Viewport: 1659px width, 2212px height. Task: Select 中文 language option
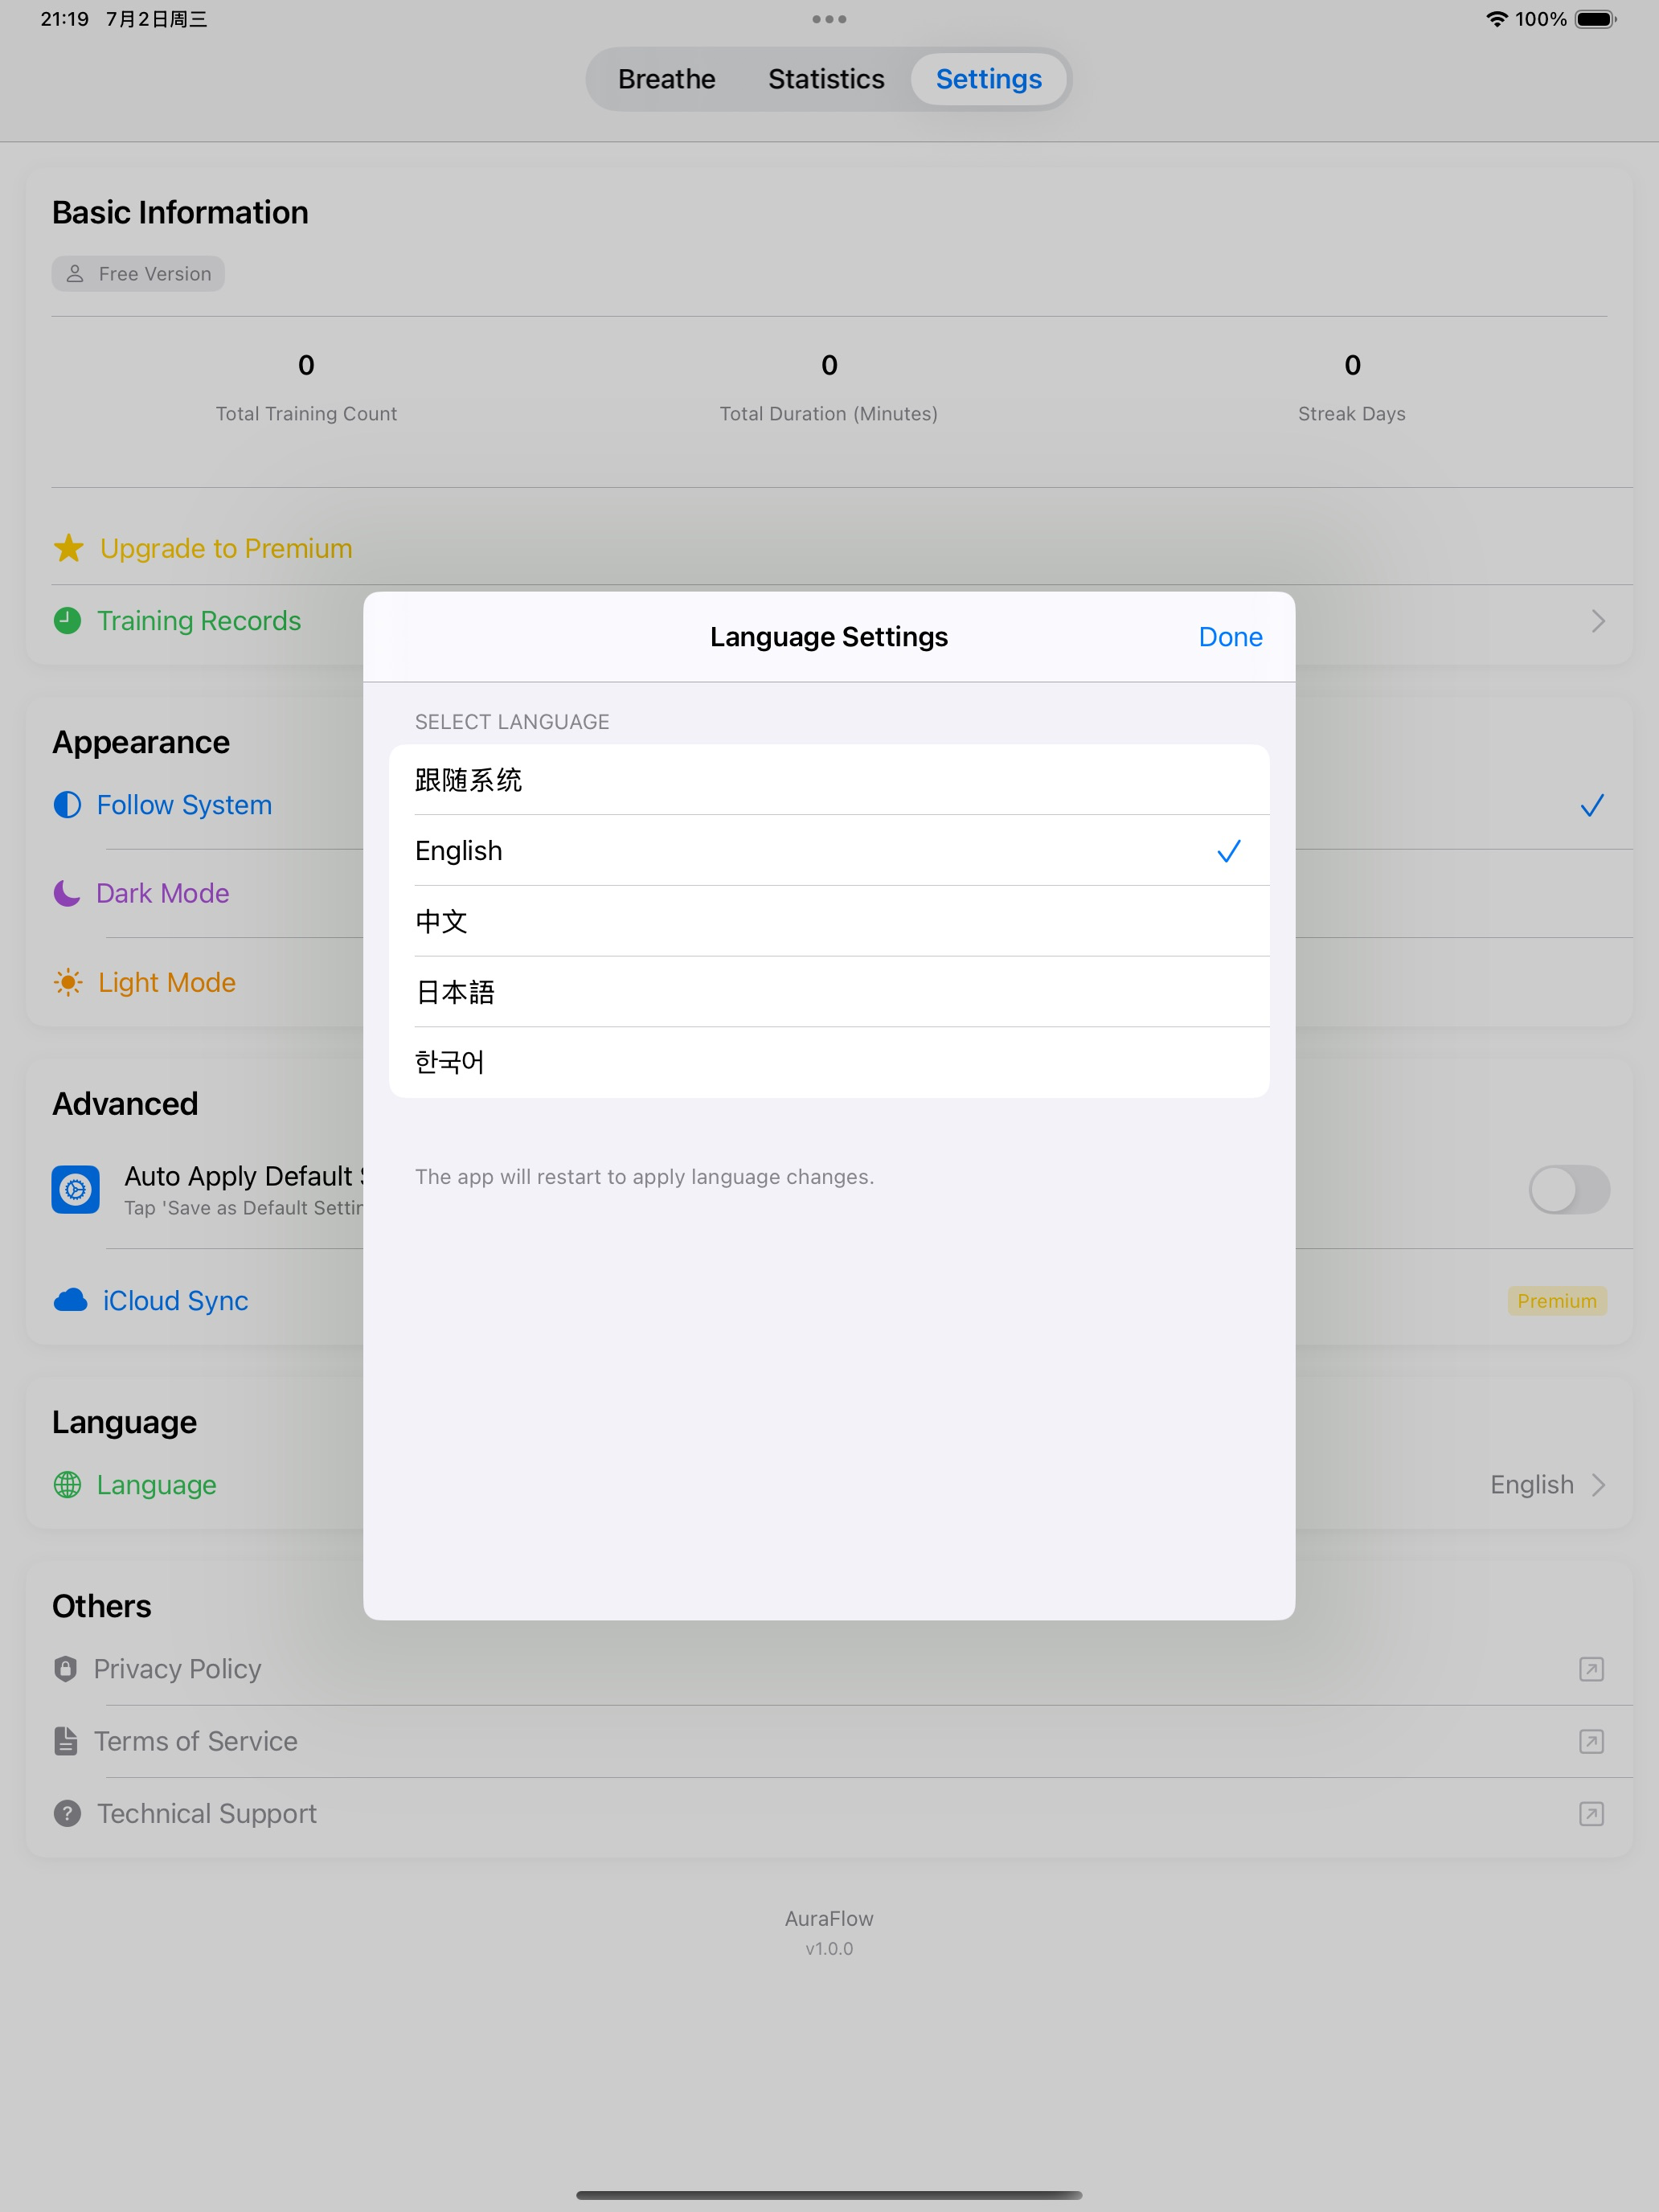coord(829,921)
